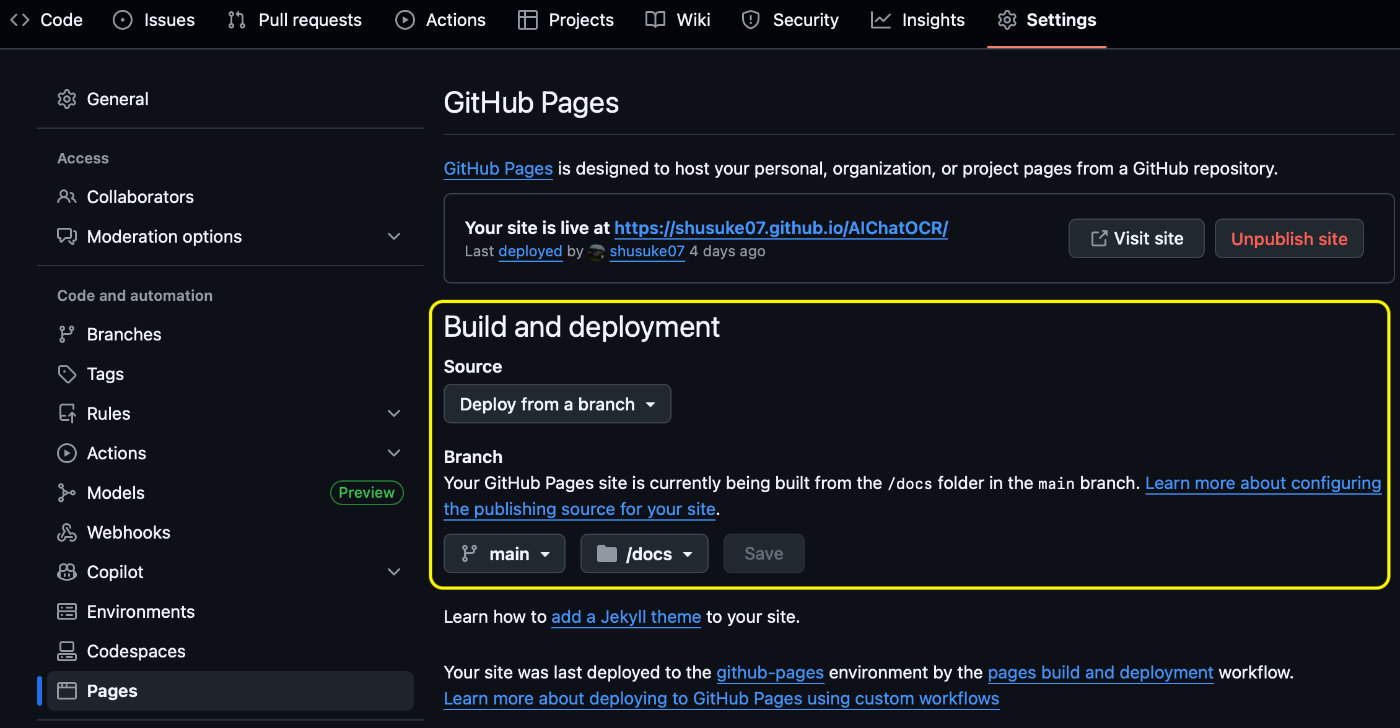
Task: Click the pull request icon in top bar
Action: [237, 20]
